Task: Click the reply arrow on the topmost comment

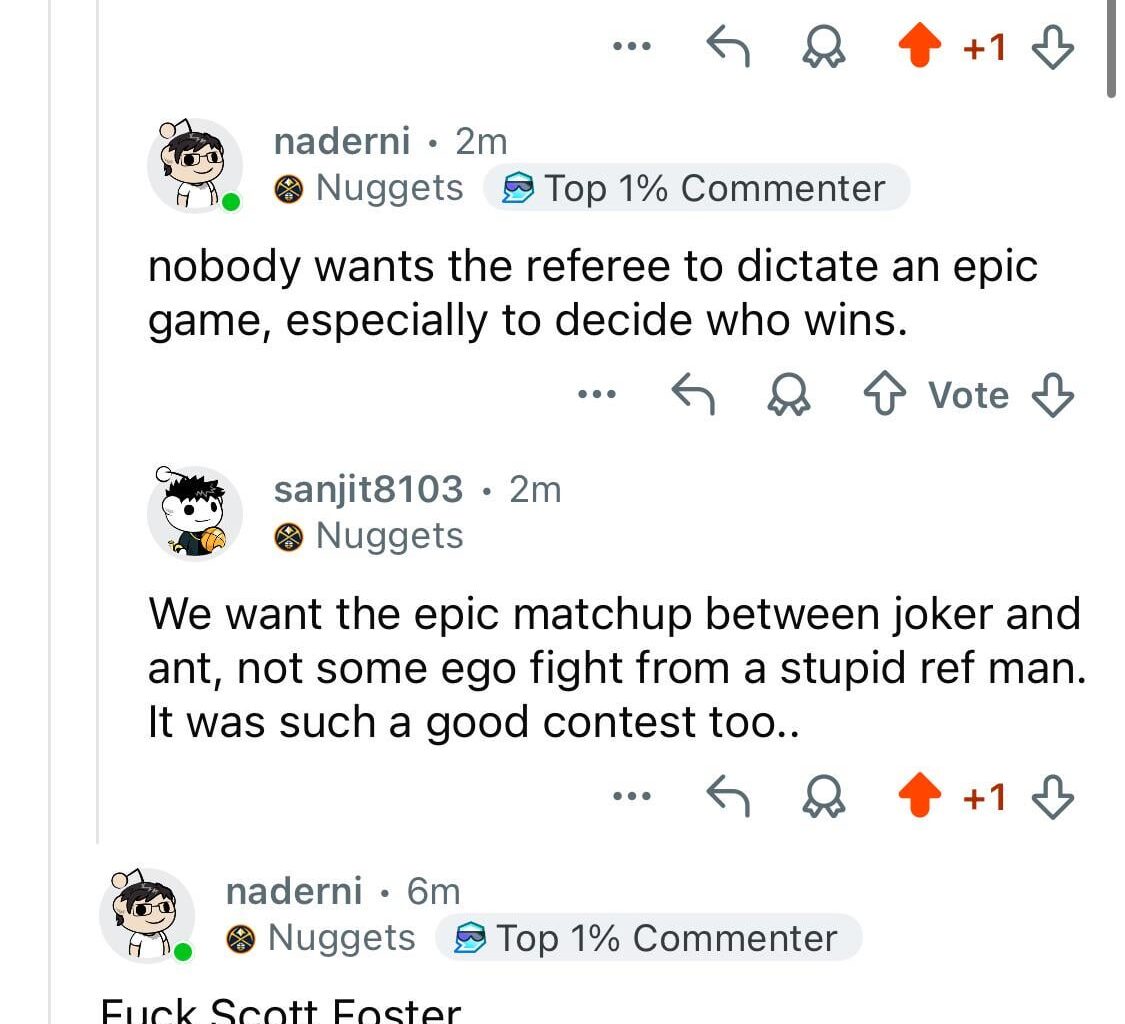Action: [728, 46]
